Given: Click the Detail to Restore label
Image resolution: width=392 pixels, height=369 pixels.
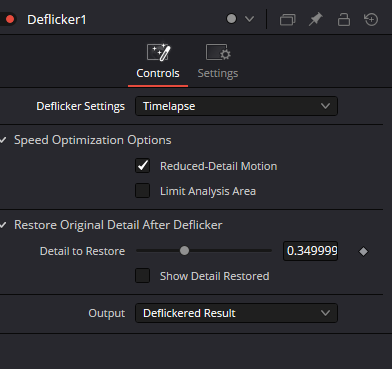Looking at the screenshot, I should (x=82, y=251).
